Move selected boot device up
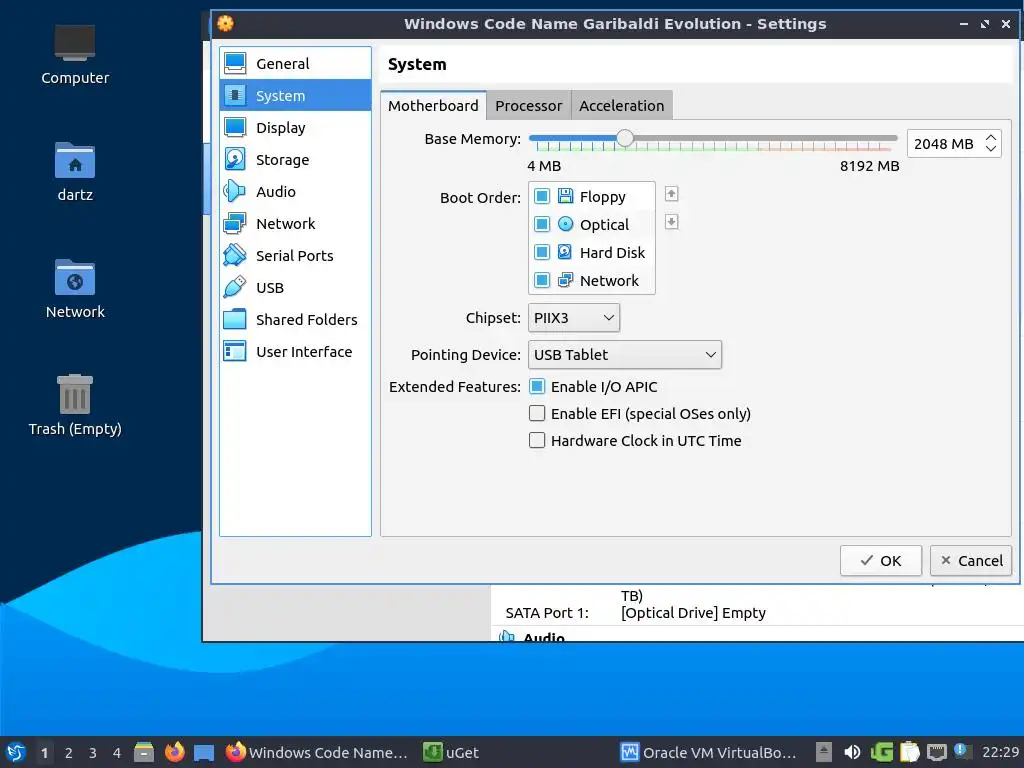The image size is (1024, 768). tap(671, 194)
